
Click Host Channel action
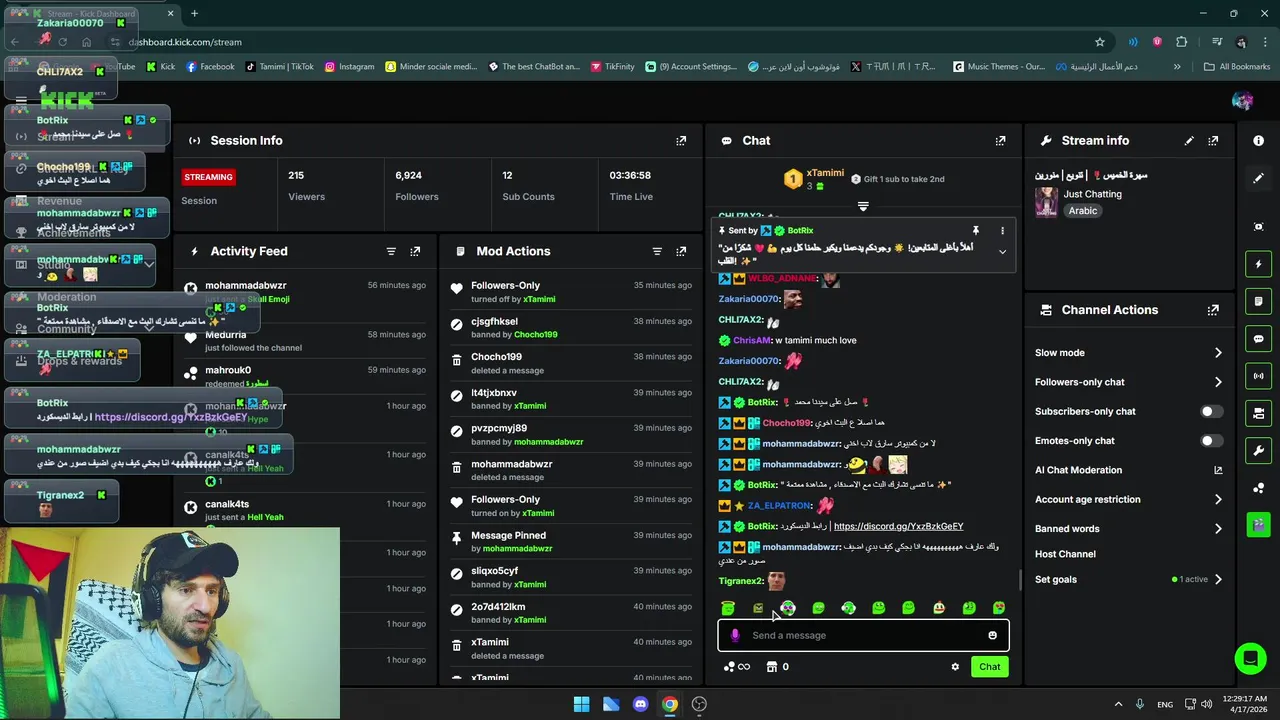[1065, 554]
